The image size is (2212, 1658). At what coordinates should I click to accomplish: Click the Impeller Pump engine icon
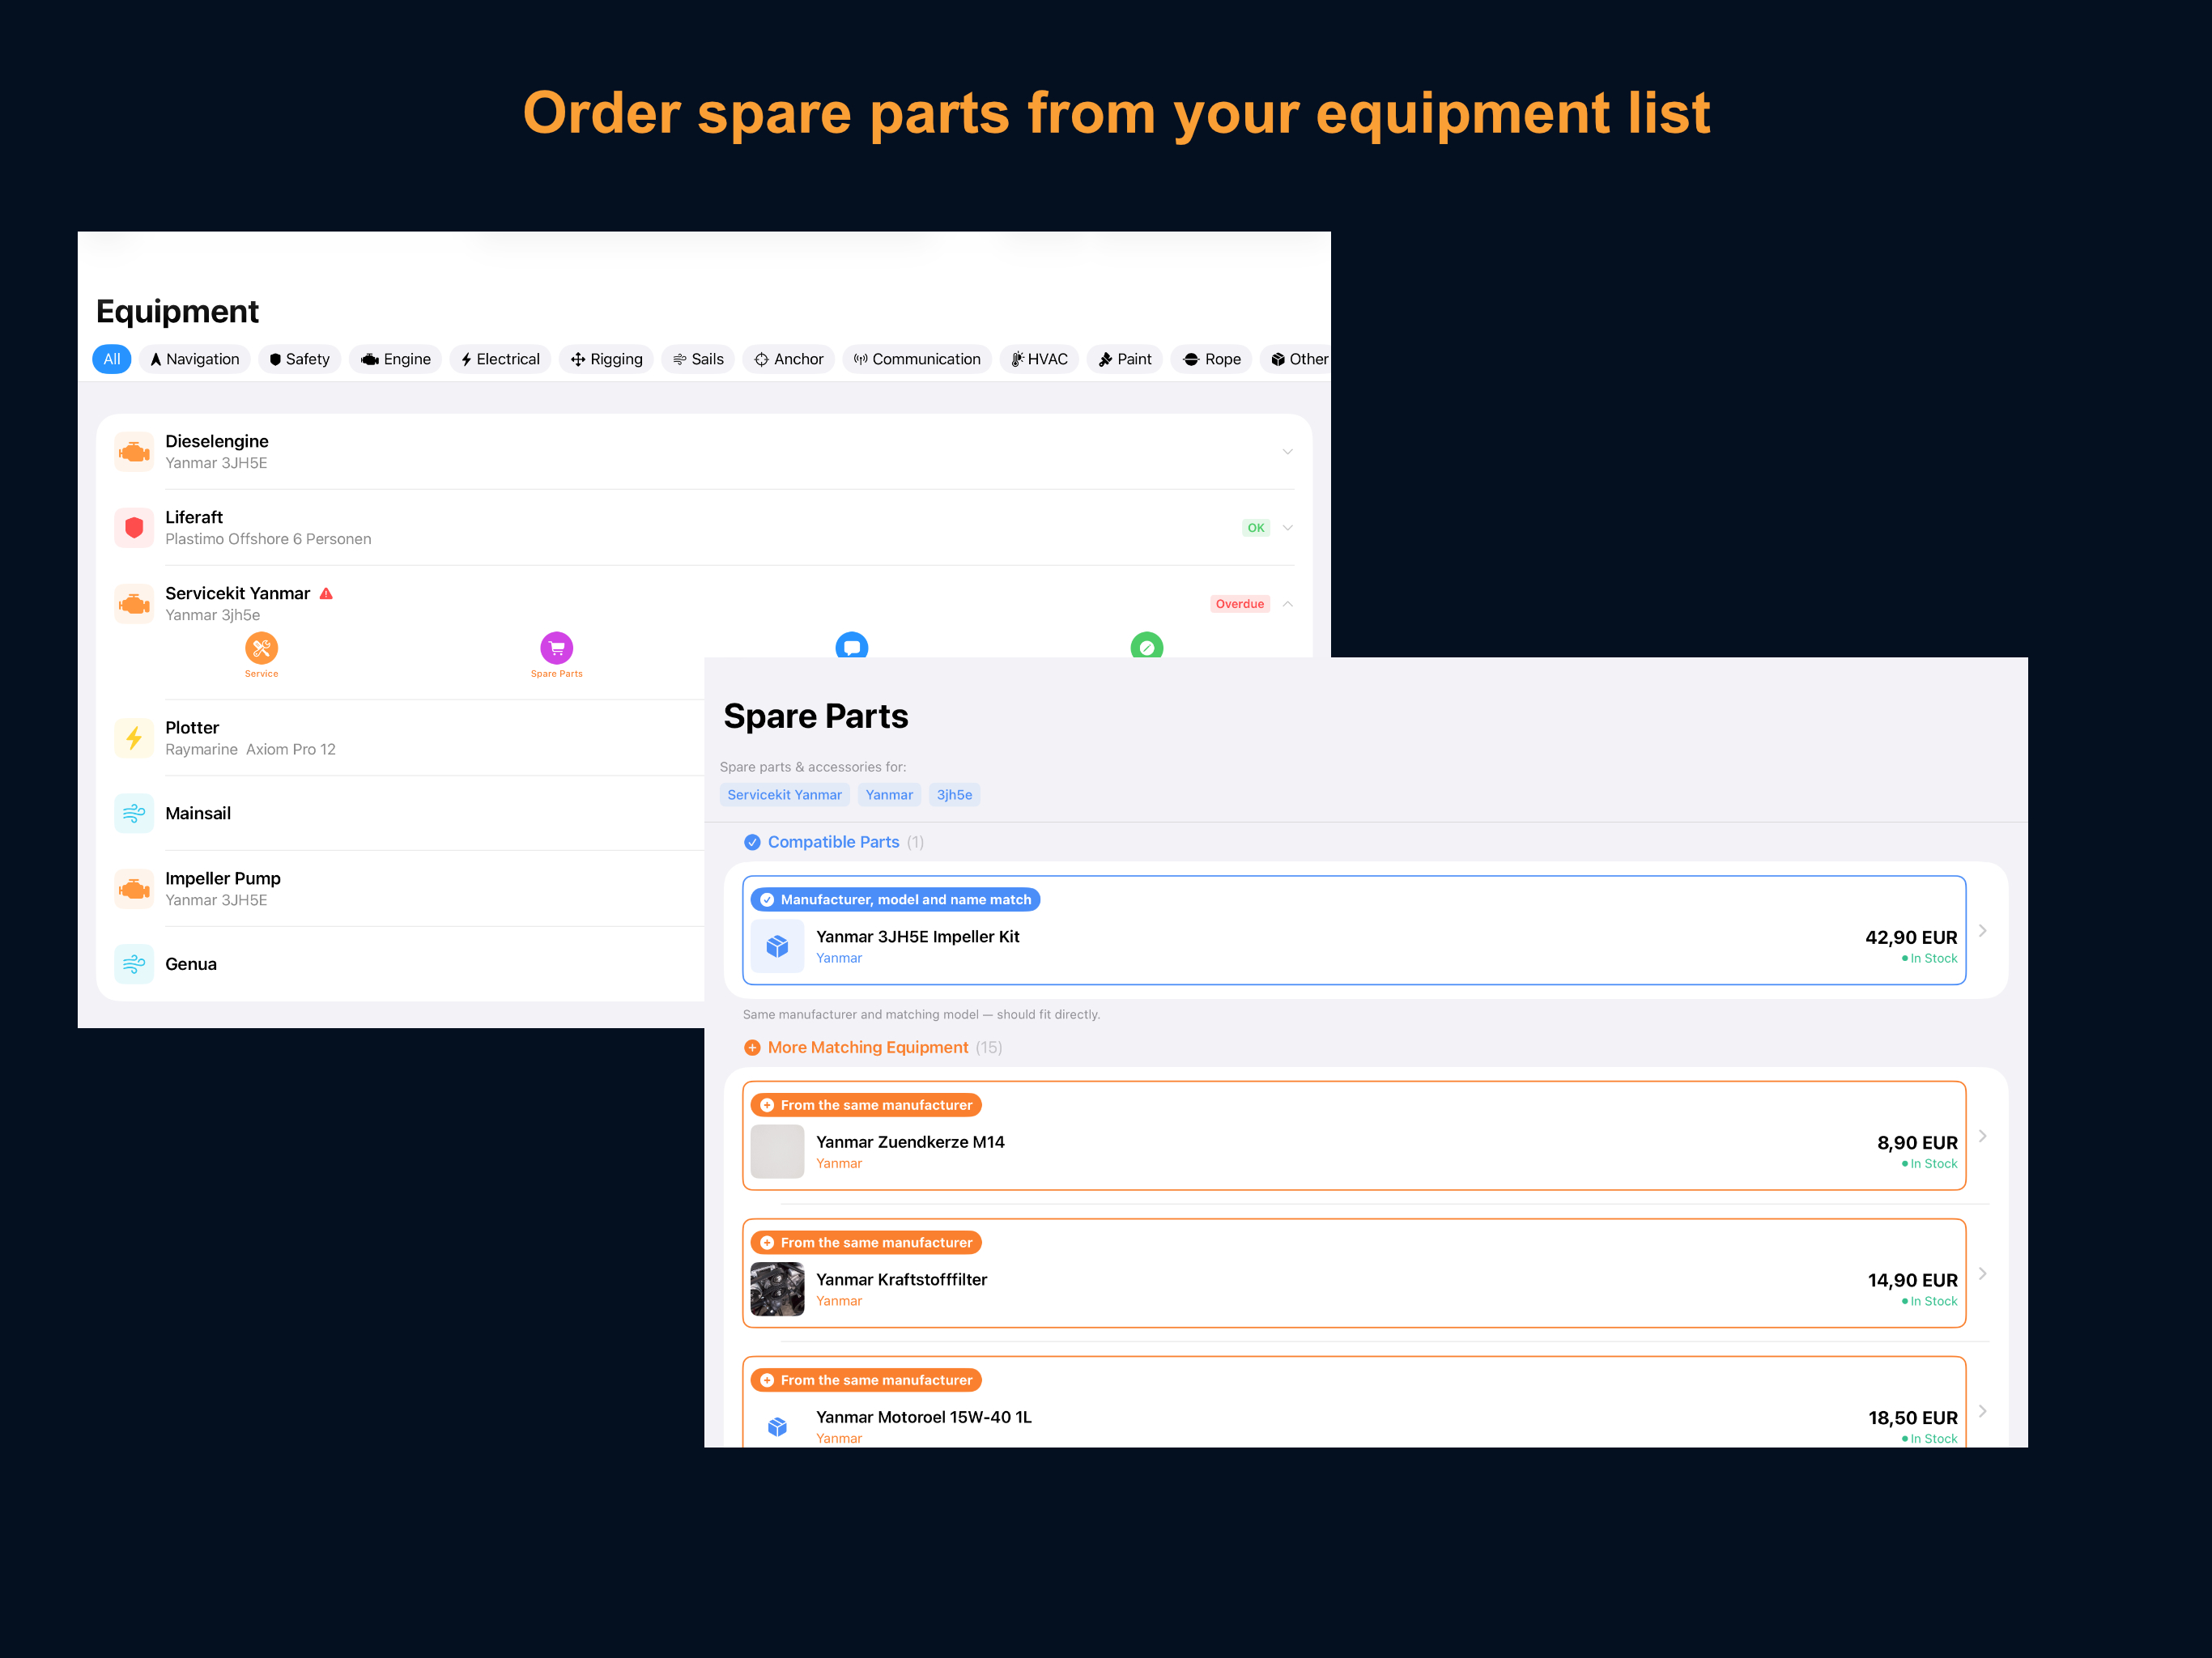134,889
